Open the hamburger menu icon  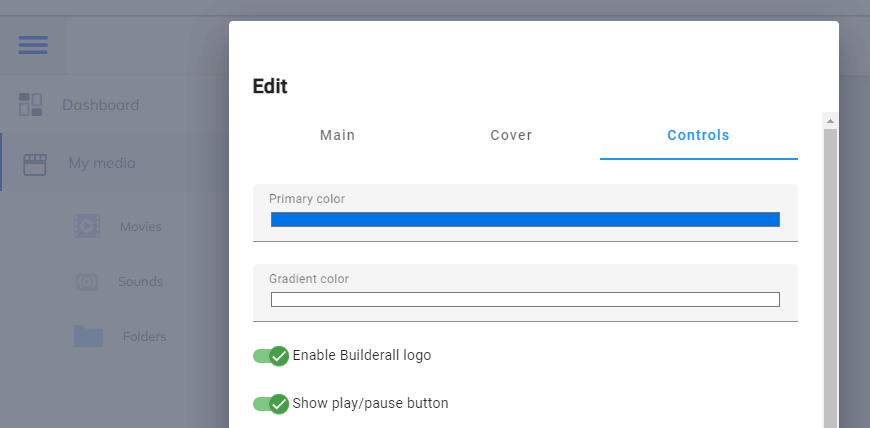click(x=33, y=45)
